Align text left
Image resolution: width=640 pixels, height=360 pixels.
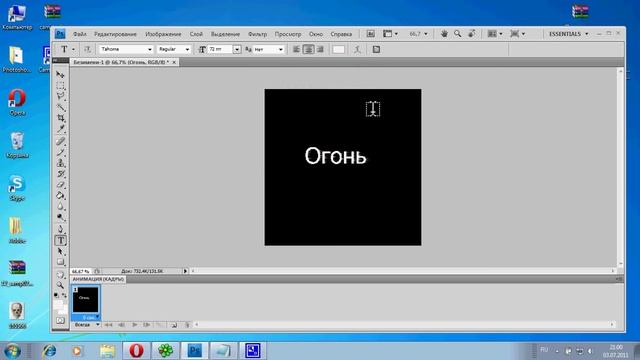(x=296, y=49)
